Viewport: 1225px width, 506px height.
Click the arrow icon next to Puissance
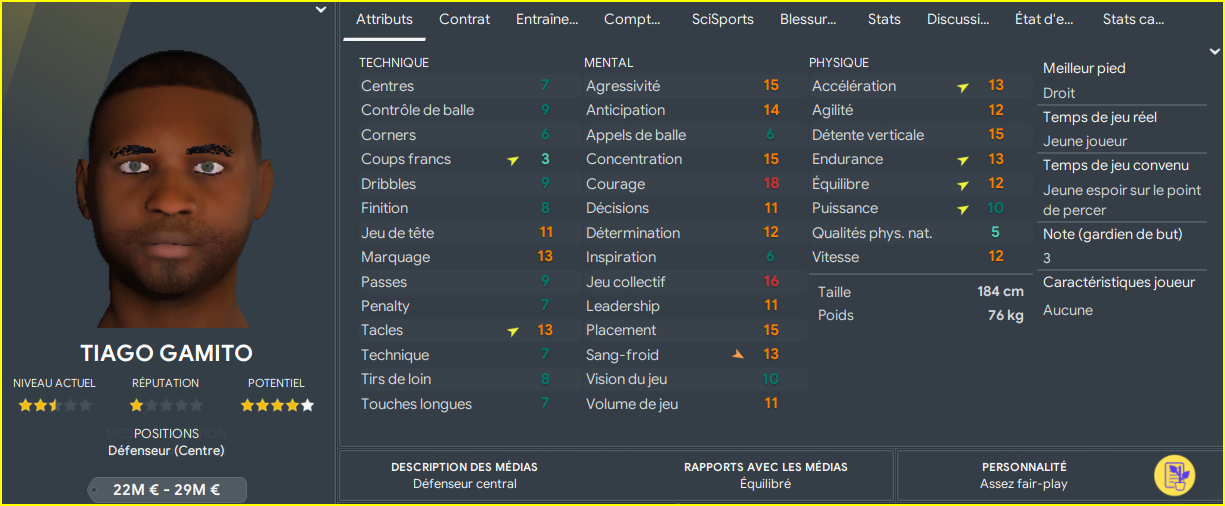tap(963, 209)
